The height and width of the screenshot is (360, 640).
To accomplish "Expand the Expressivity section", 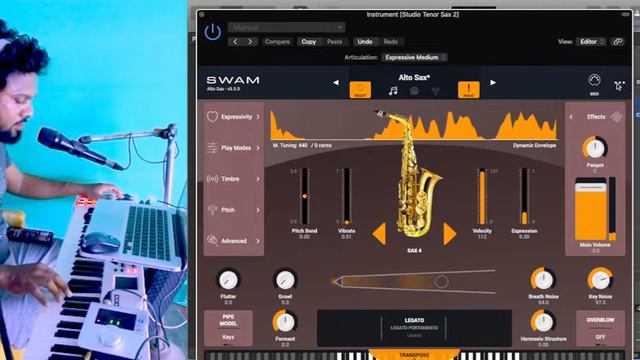I will click(233, 117).
